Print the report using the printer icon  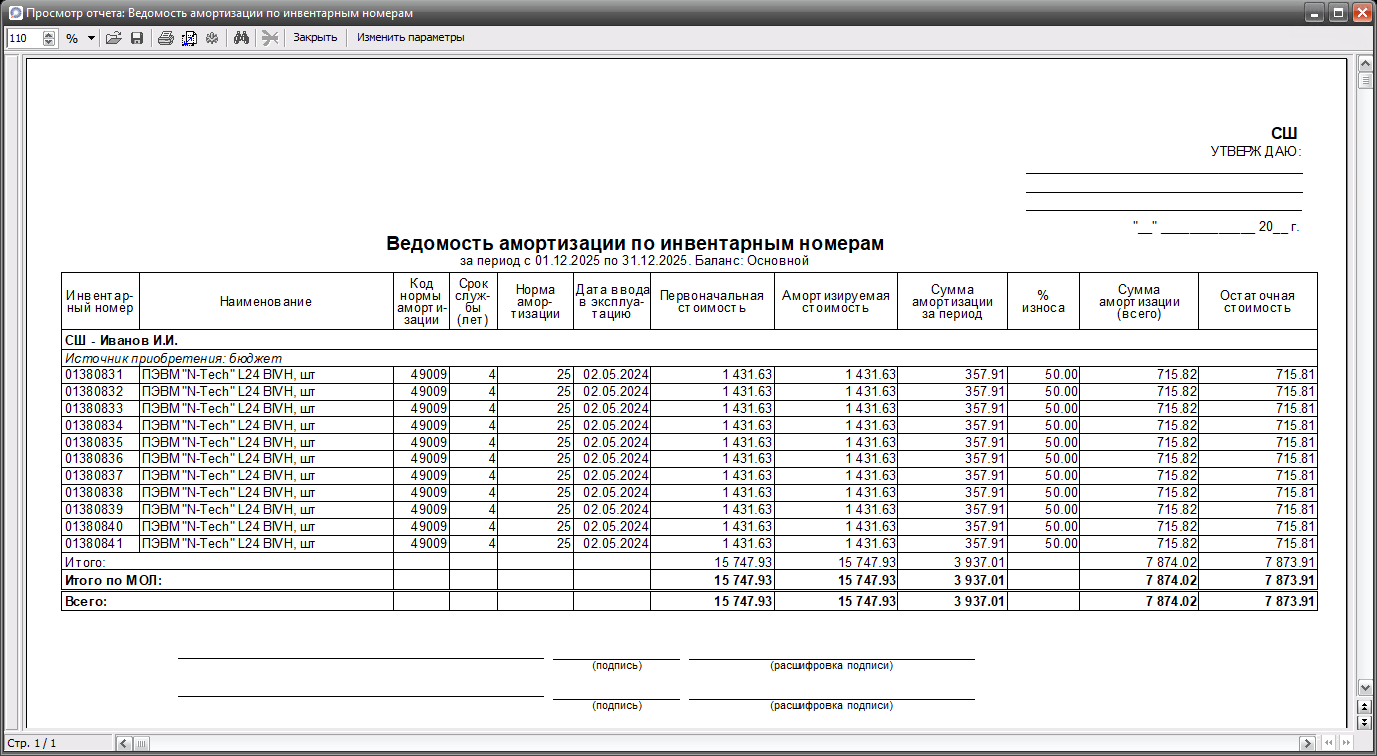point(166,38)
